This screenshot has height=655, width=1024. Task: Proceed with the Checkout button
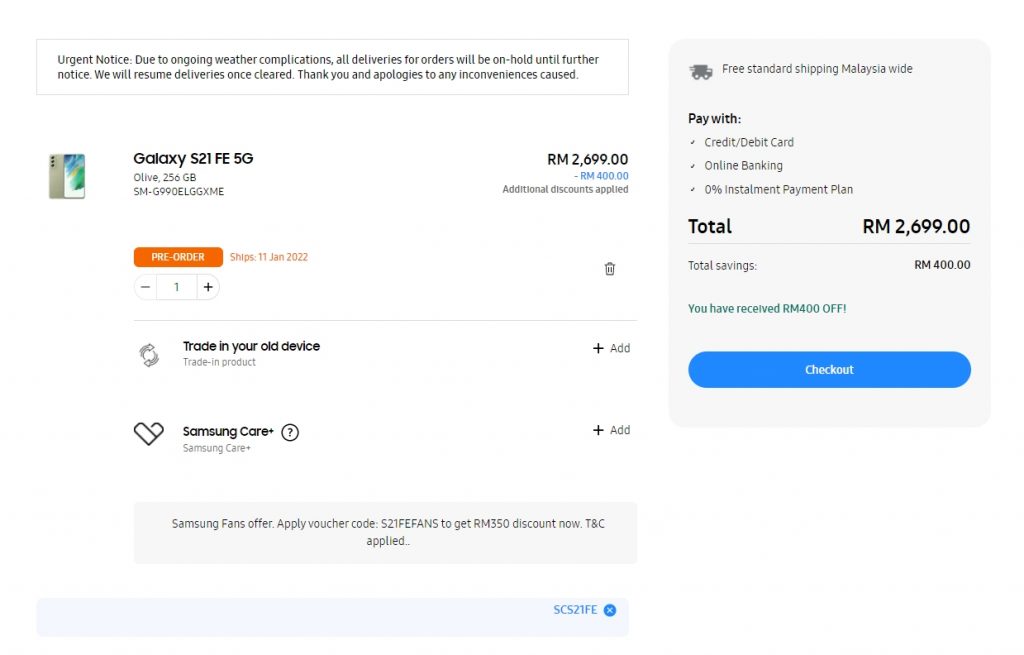point(829,370)
